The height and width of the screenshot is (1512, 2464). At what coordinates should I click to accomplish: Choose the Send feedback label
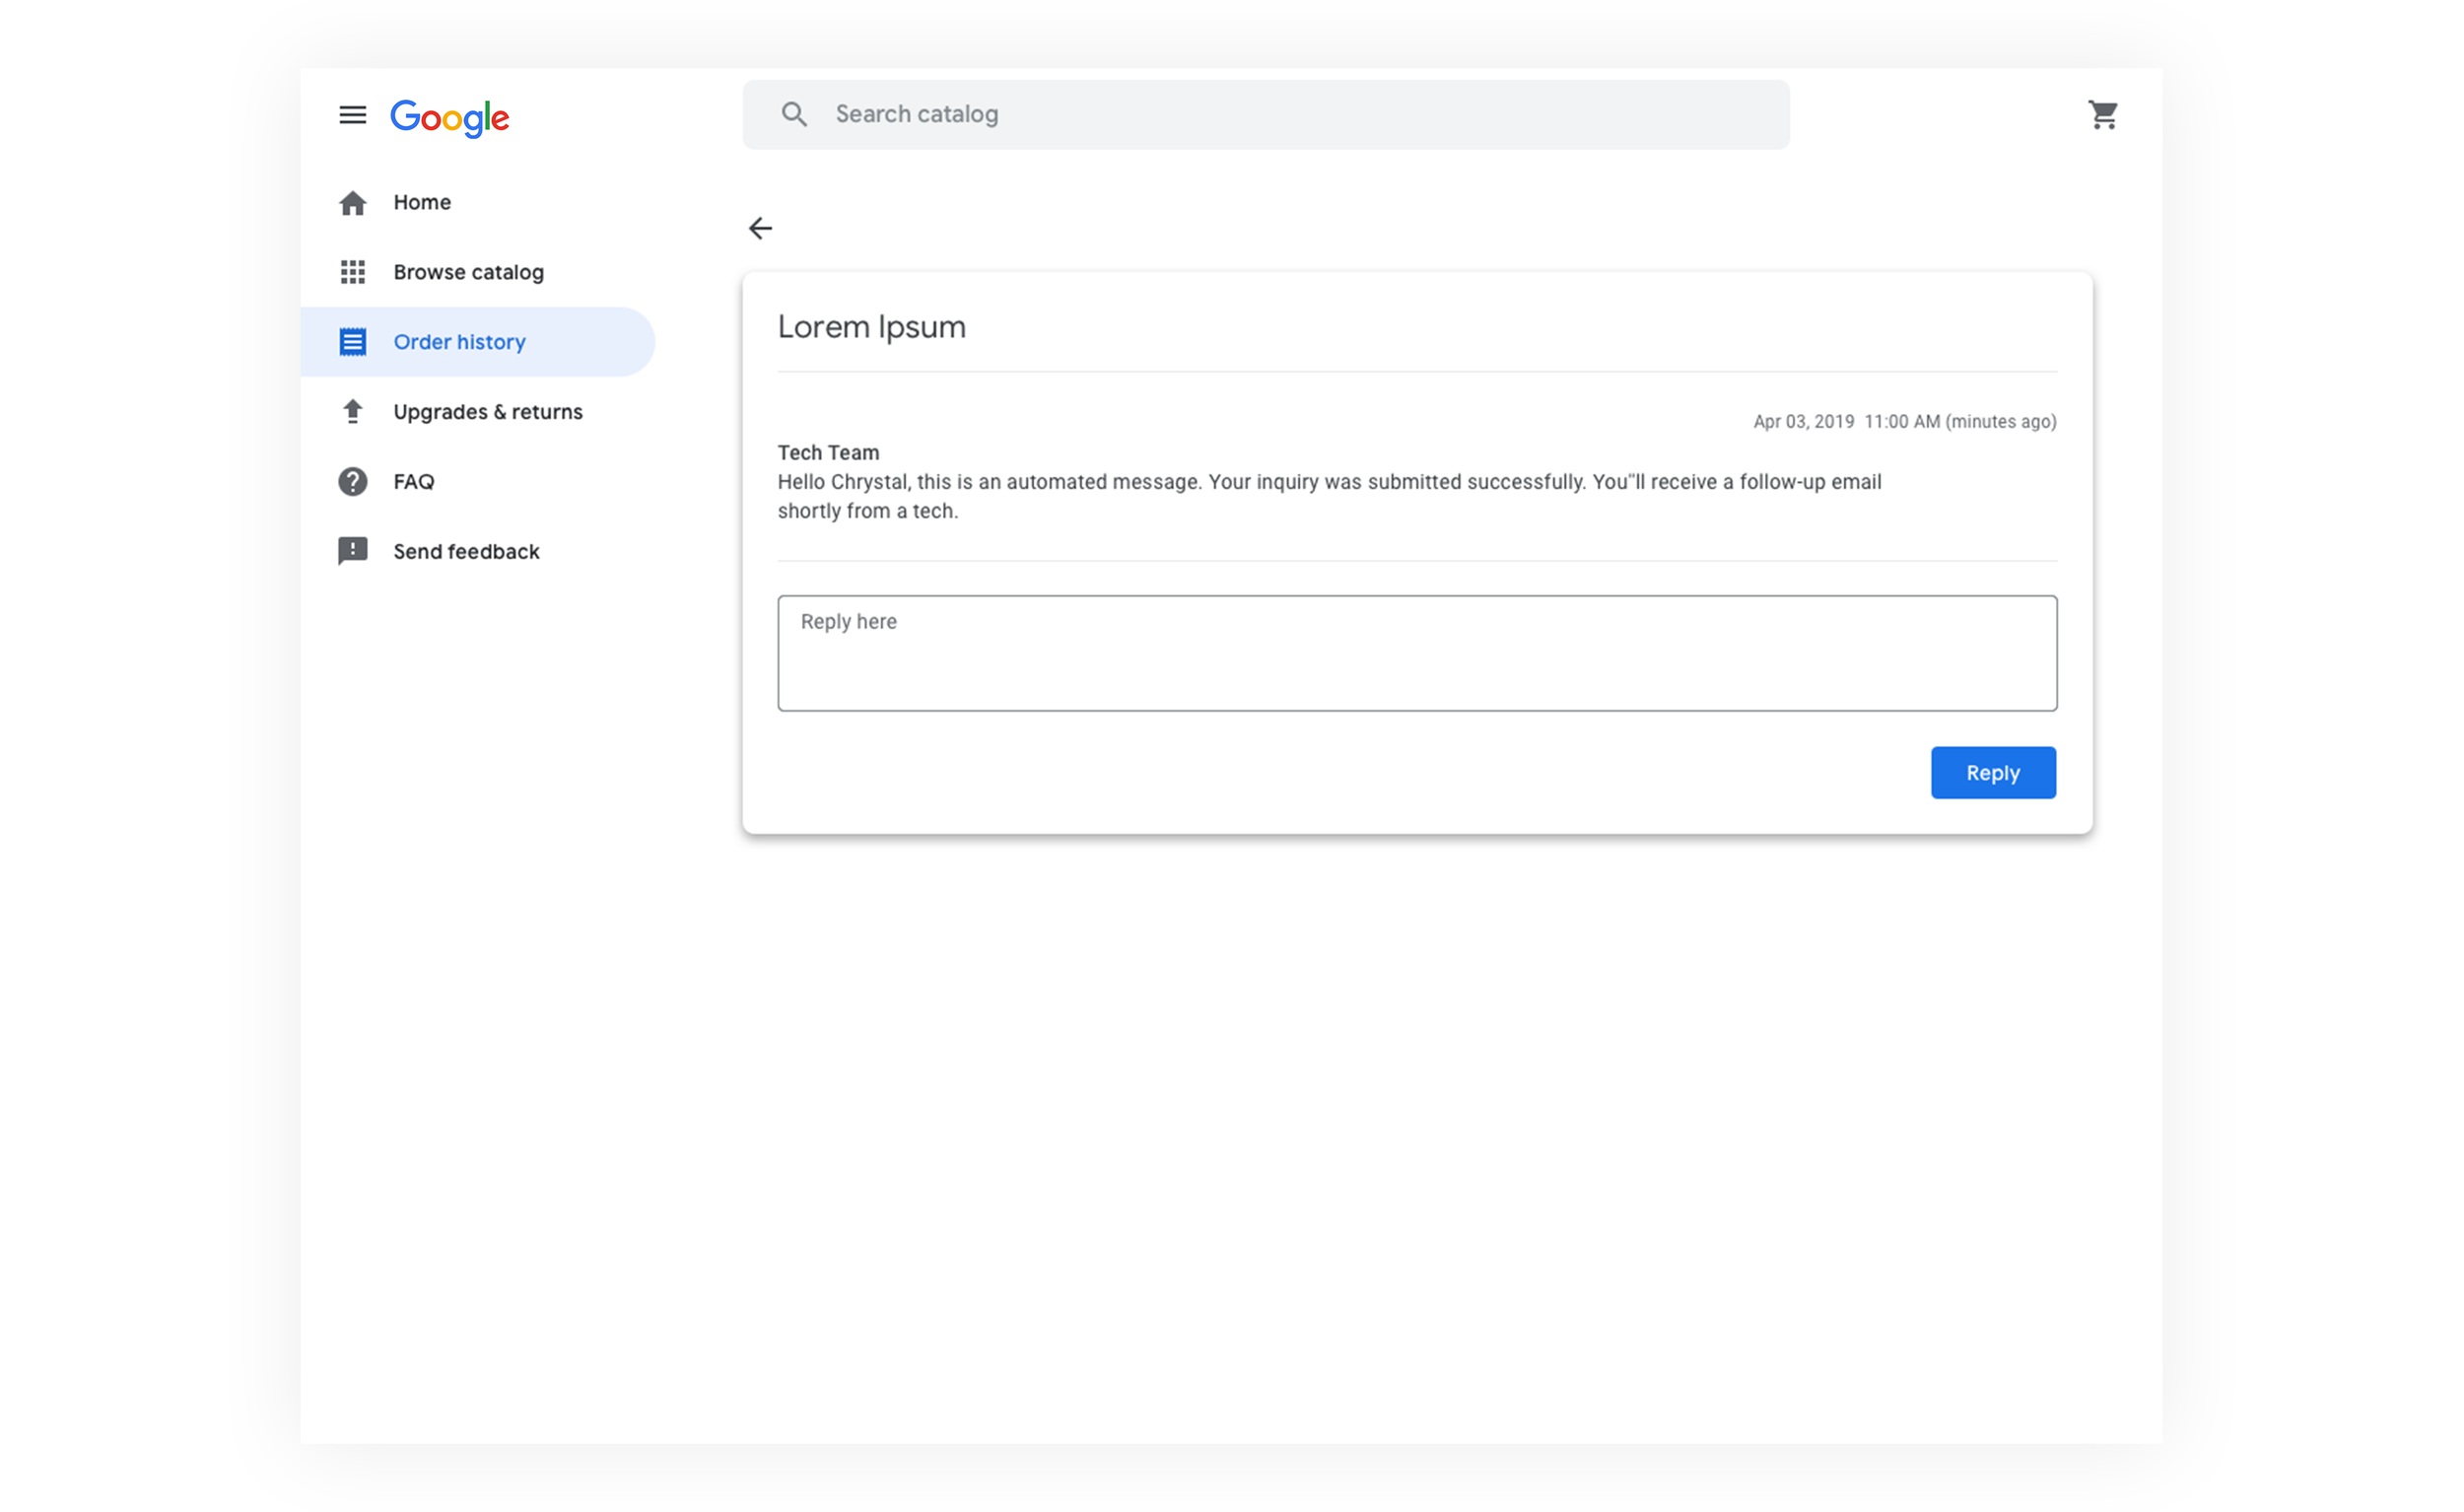pos(466,552)
